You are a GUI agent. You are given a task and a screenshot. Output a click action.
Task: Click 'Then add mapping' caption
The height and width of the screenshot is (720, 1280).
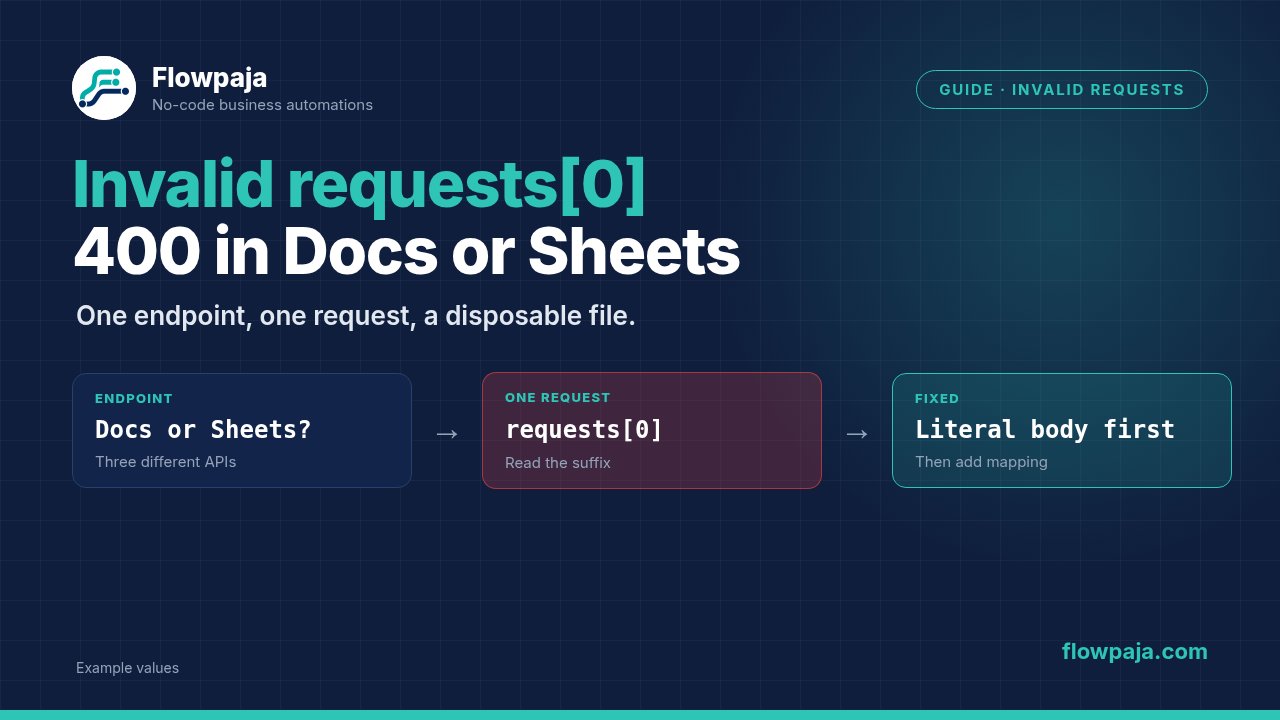click(981, 462)
